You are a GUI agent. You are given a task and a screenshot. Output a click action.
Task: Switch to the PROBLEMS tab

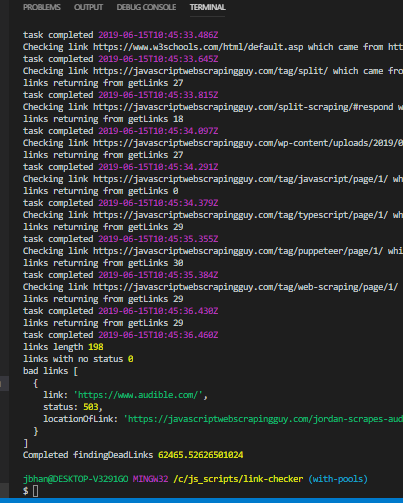coord(42,7)
